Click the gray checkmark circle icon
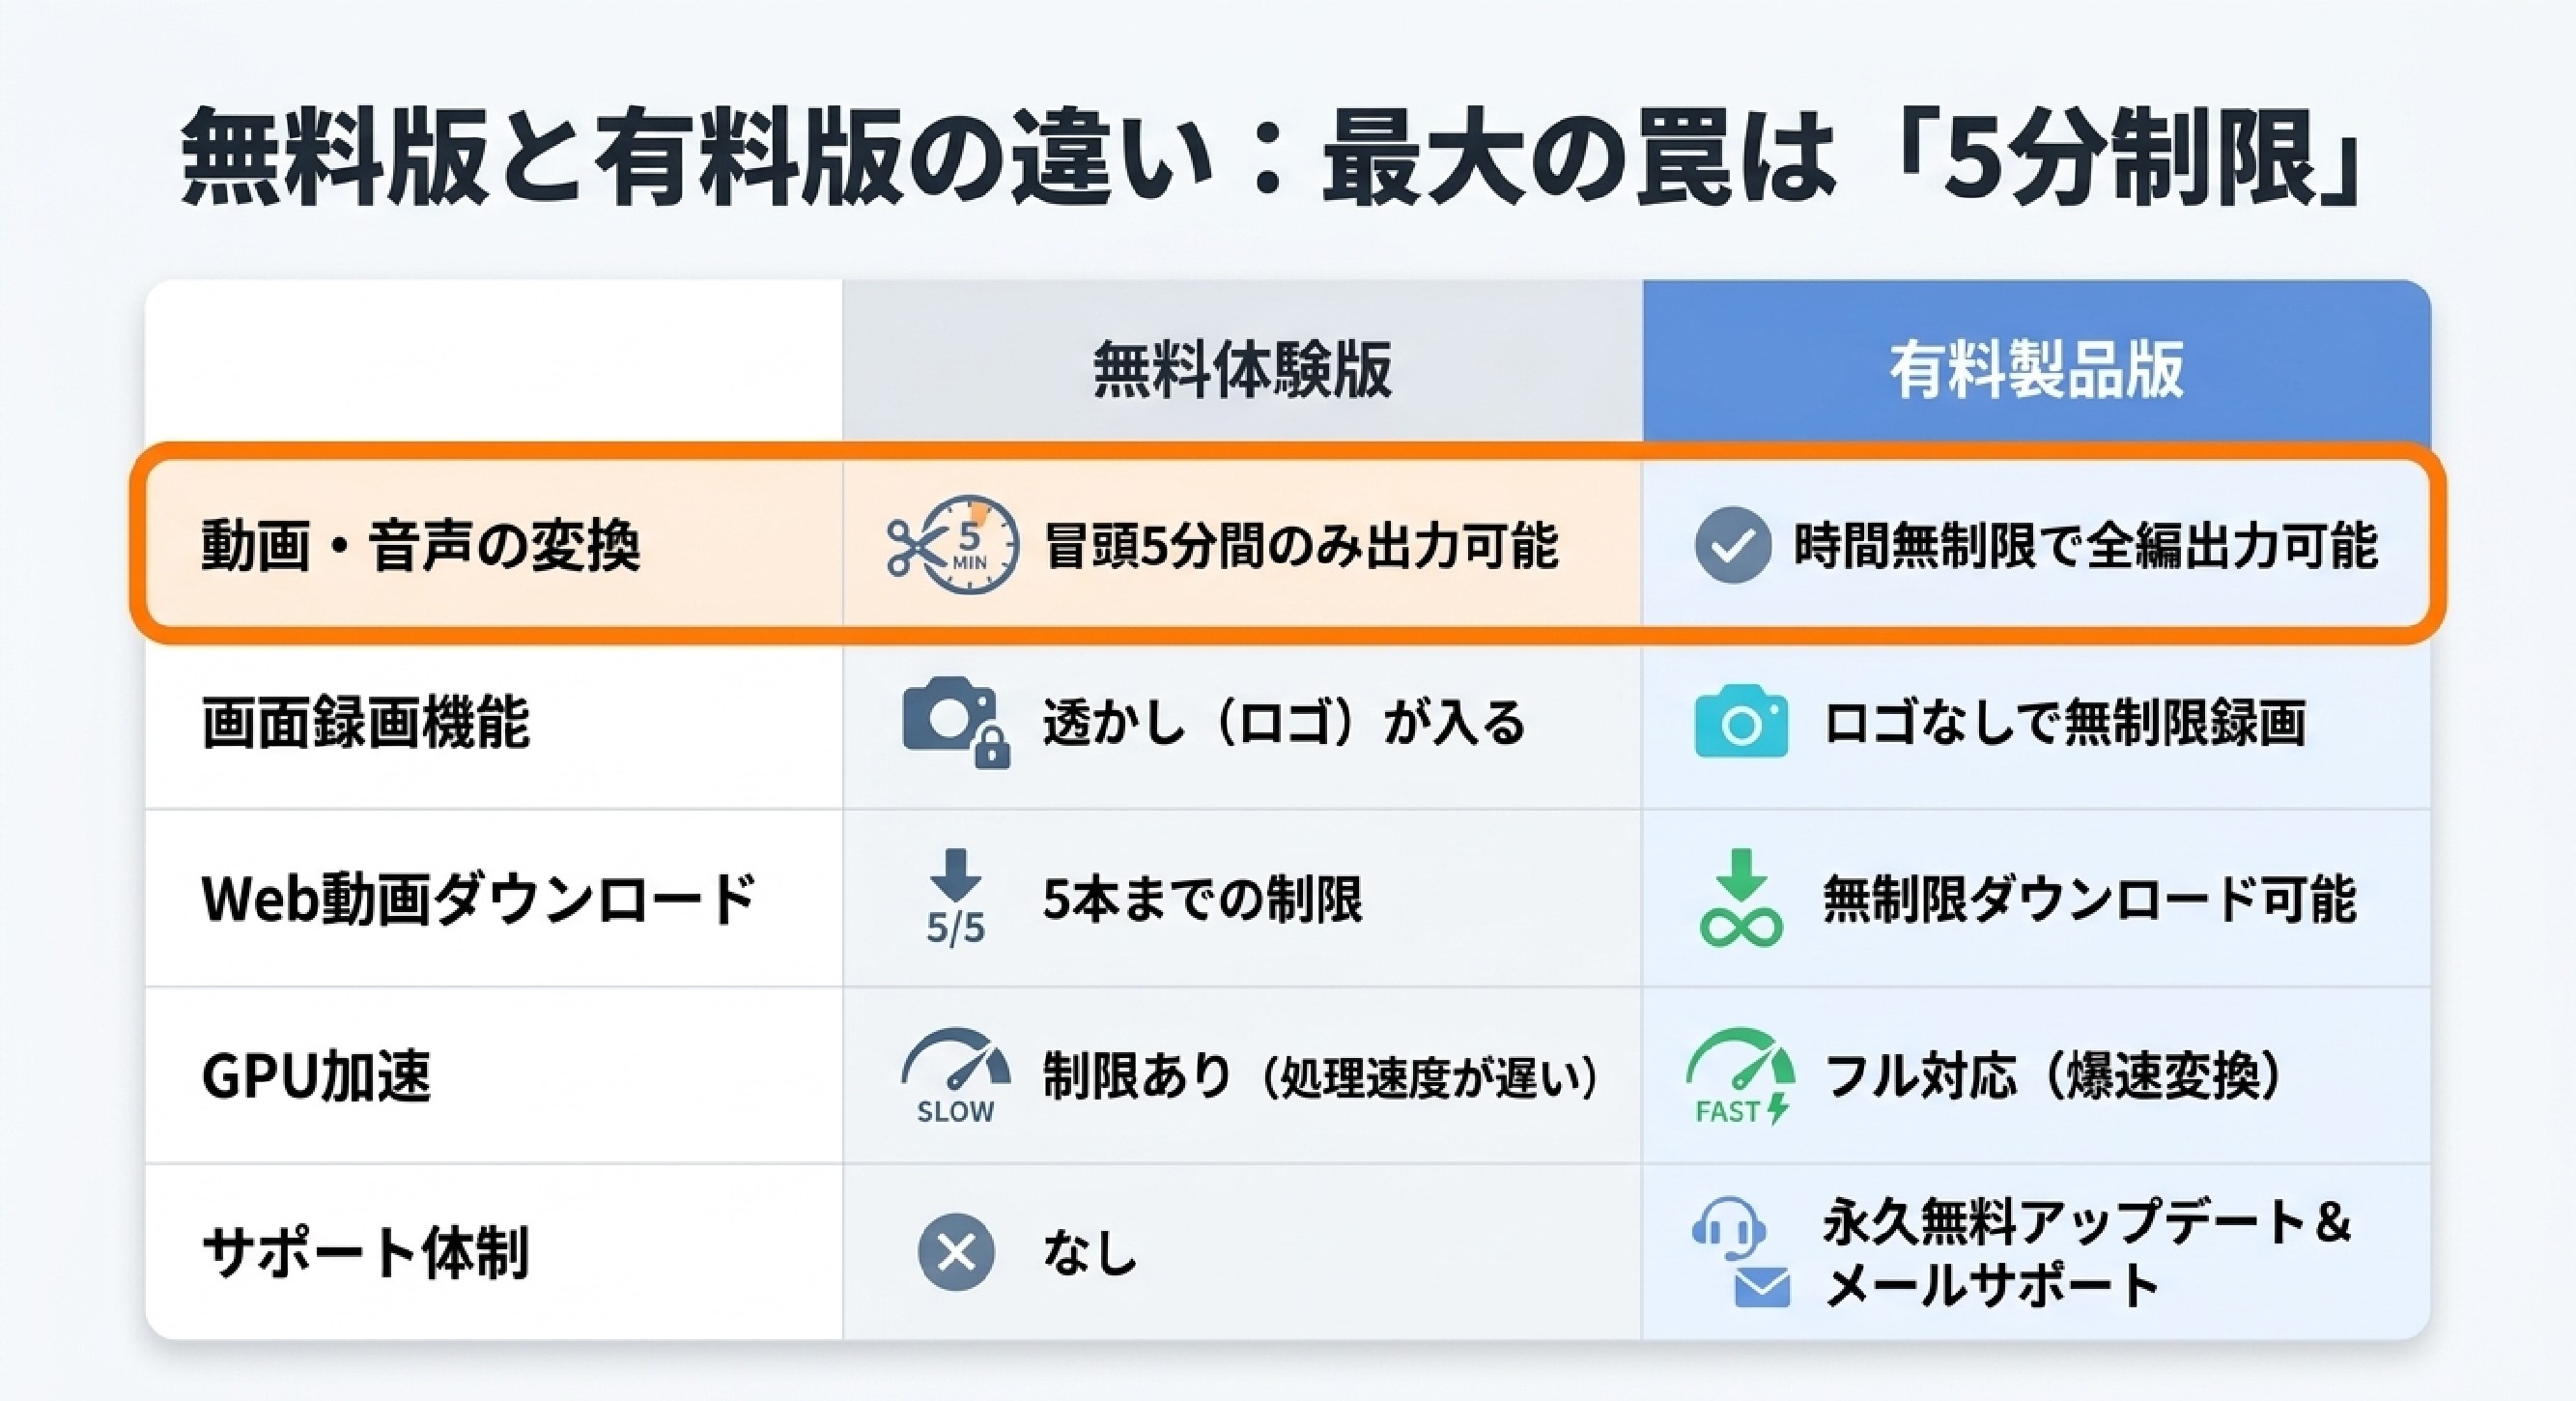Viewport: 2576px width, 1401px height. click(x=1732, y=545)
